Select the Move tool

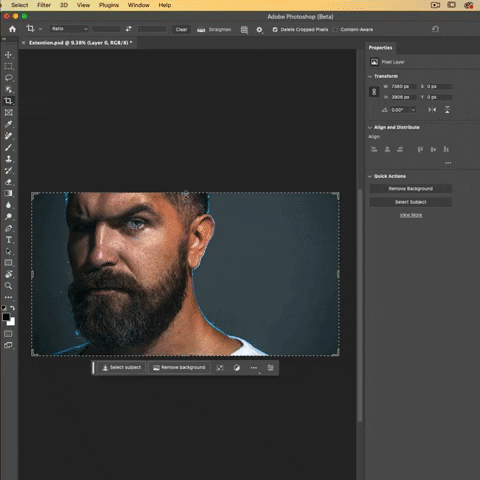click(x=9, y=55)
